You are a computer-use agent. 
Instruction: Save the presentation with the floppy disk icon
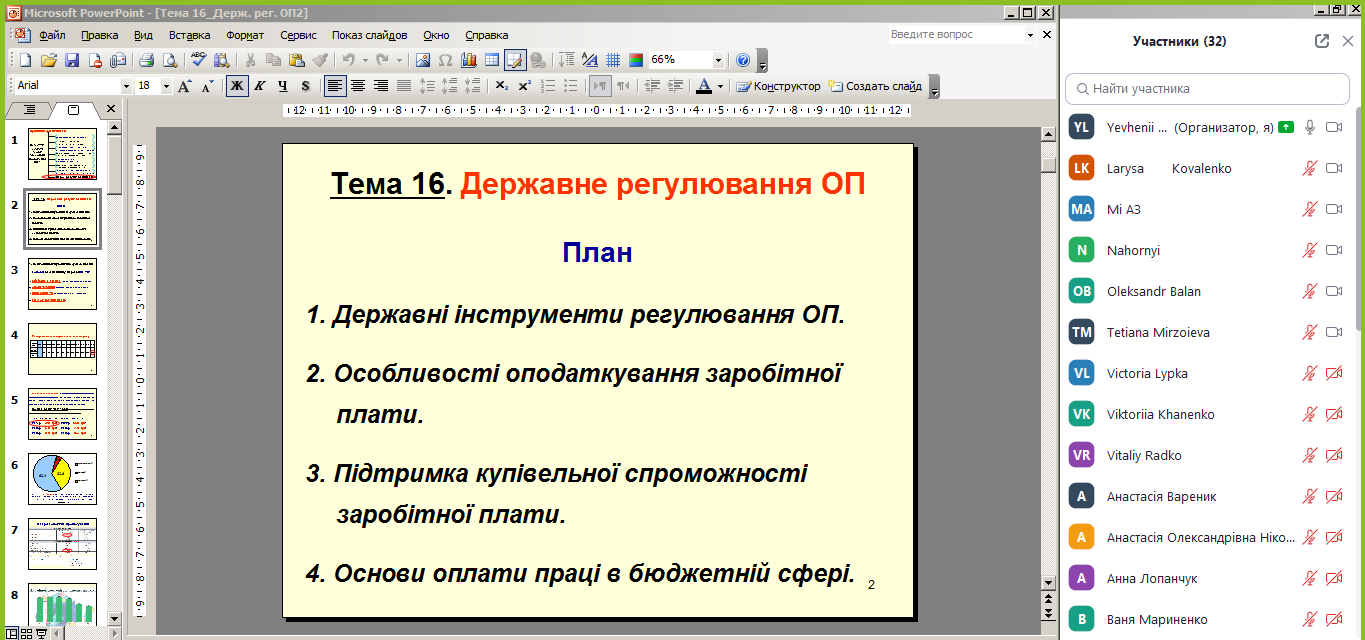click(72, 60)
